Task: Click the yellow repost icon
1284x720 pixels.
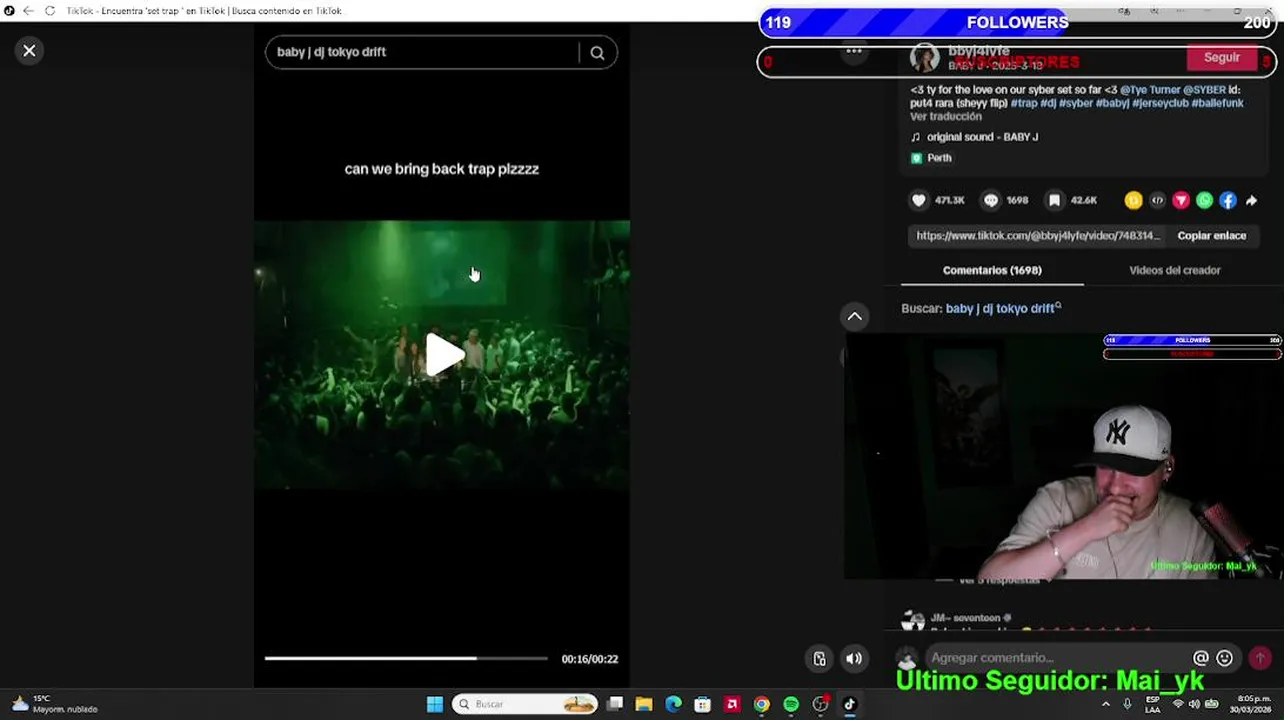Action: 1133,201
